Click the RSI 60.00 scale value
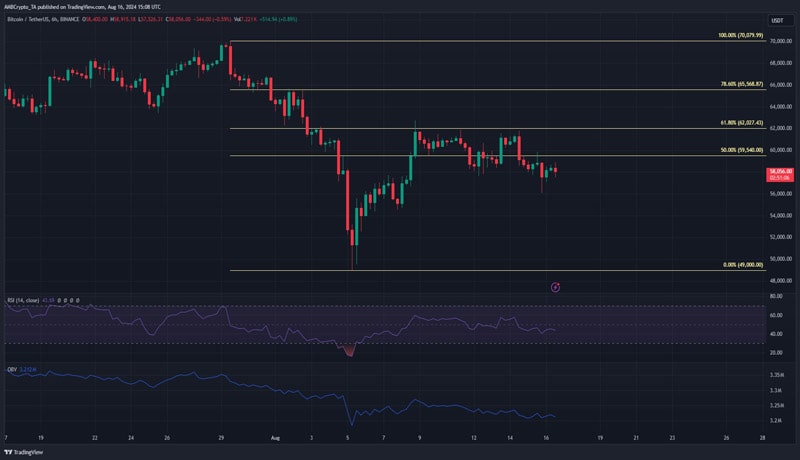Screen dimensions: 800x460 point(776,315)
